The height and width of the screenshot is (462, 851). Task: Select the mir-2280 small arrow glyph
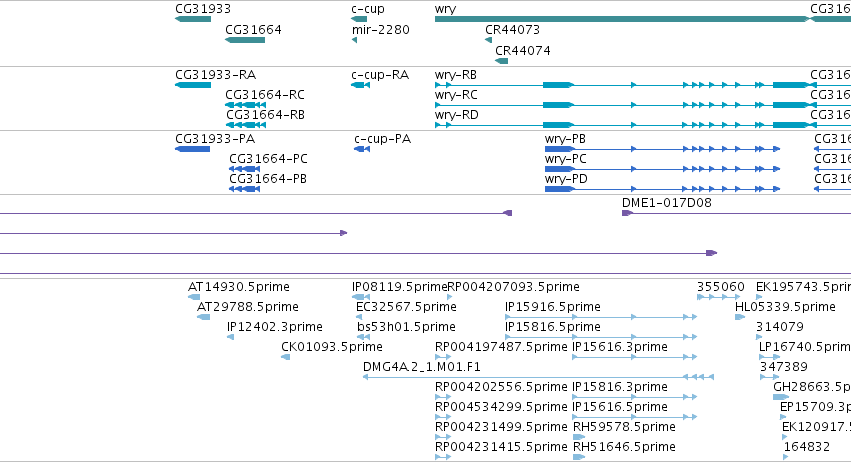click(x=354, y=40)
